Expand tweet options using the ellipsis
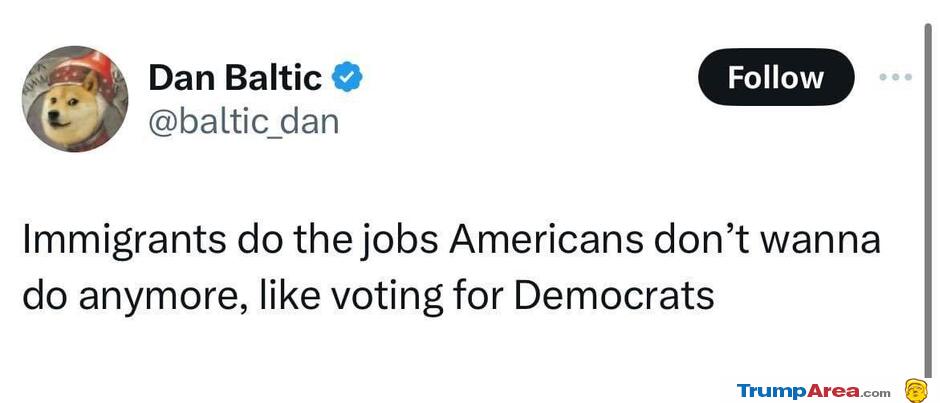 point(896,77)
